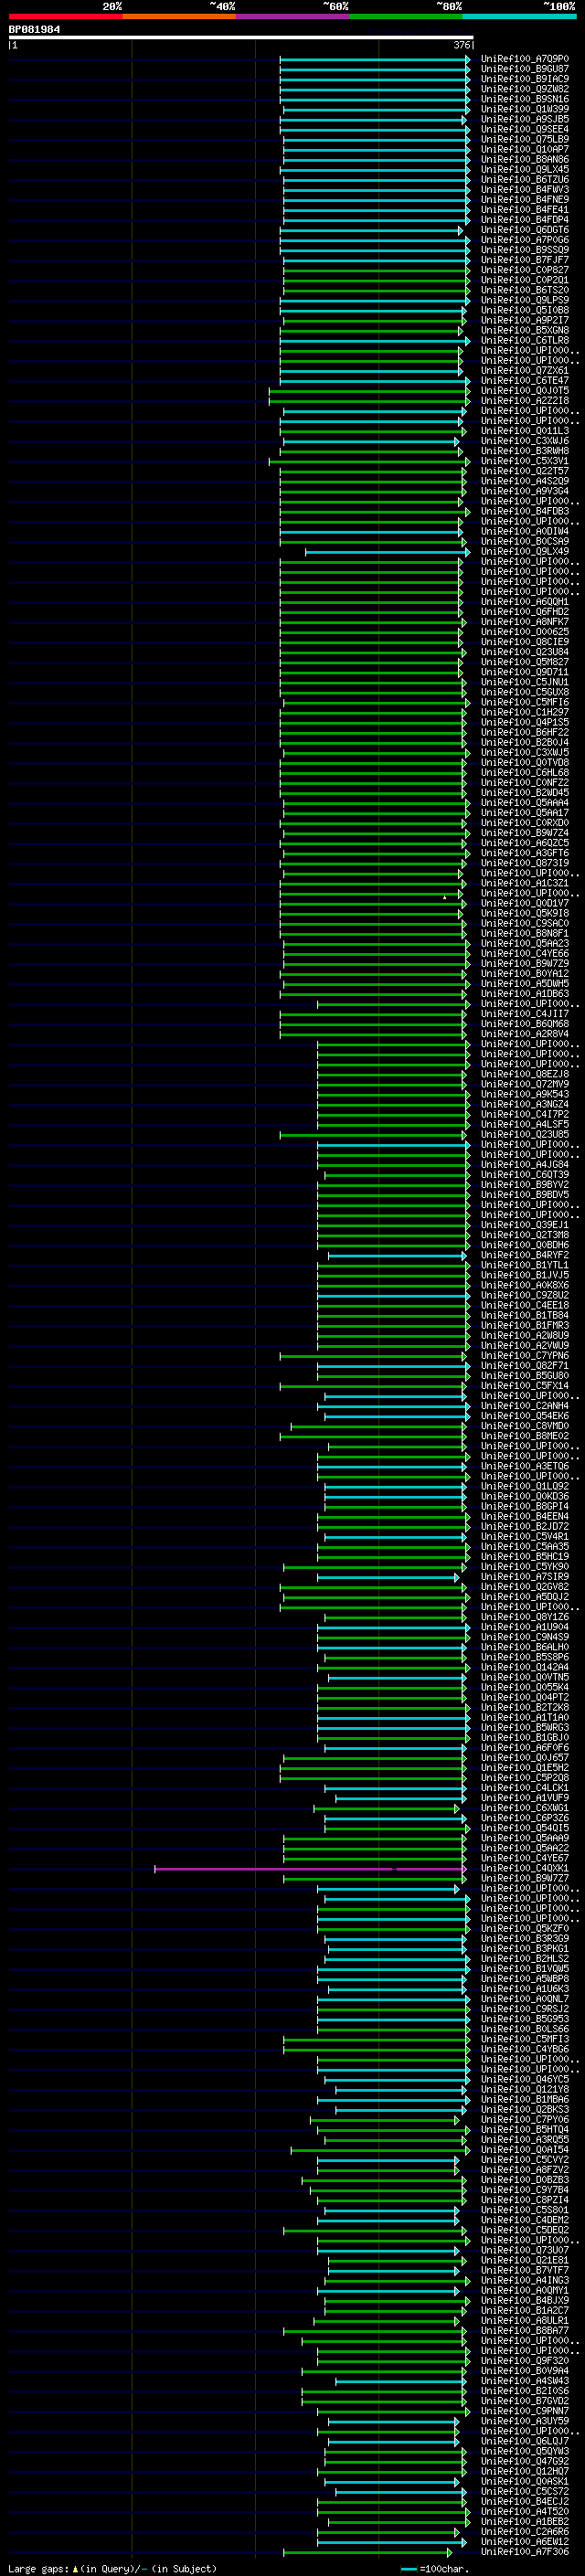This screenshot has width=585, height=2576.
Task: Open hit UniRef100_Q1W399
Action: pos(524,109)
